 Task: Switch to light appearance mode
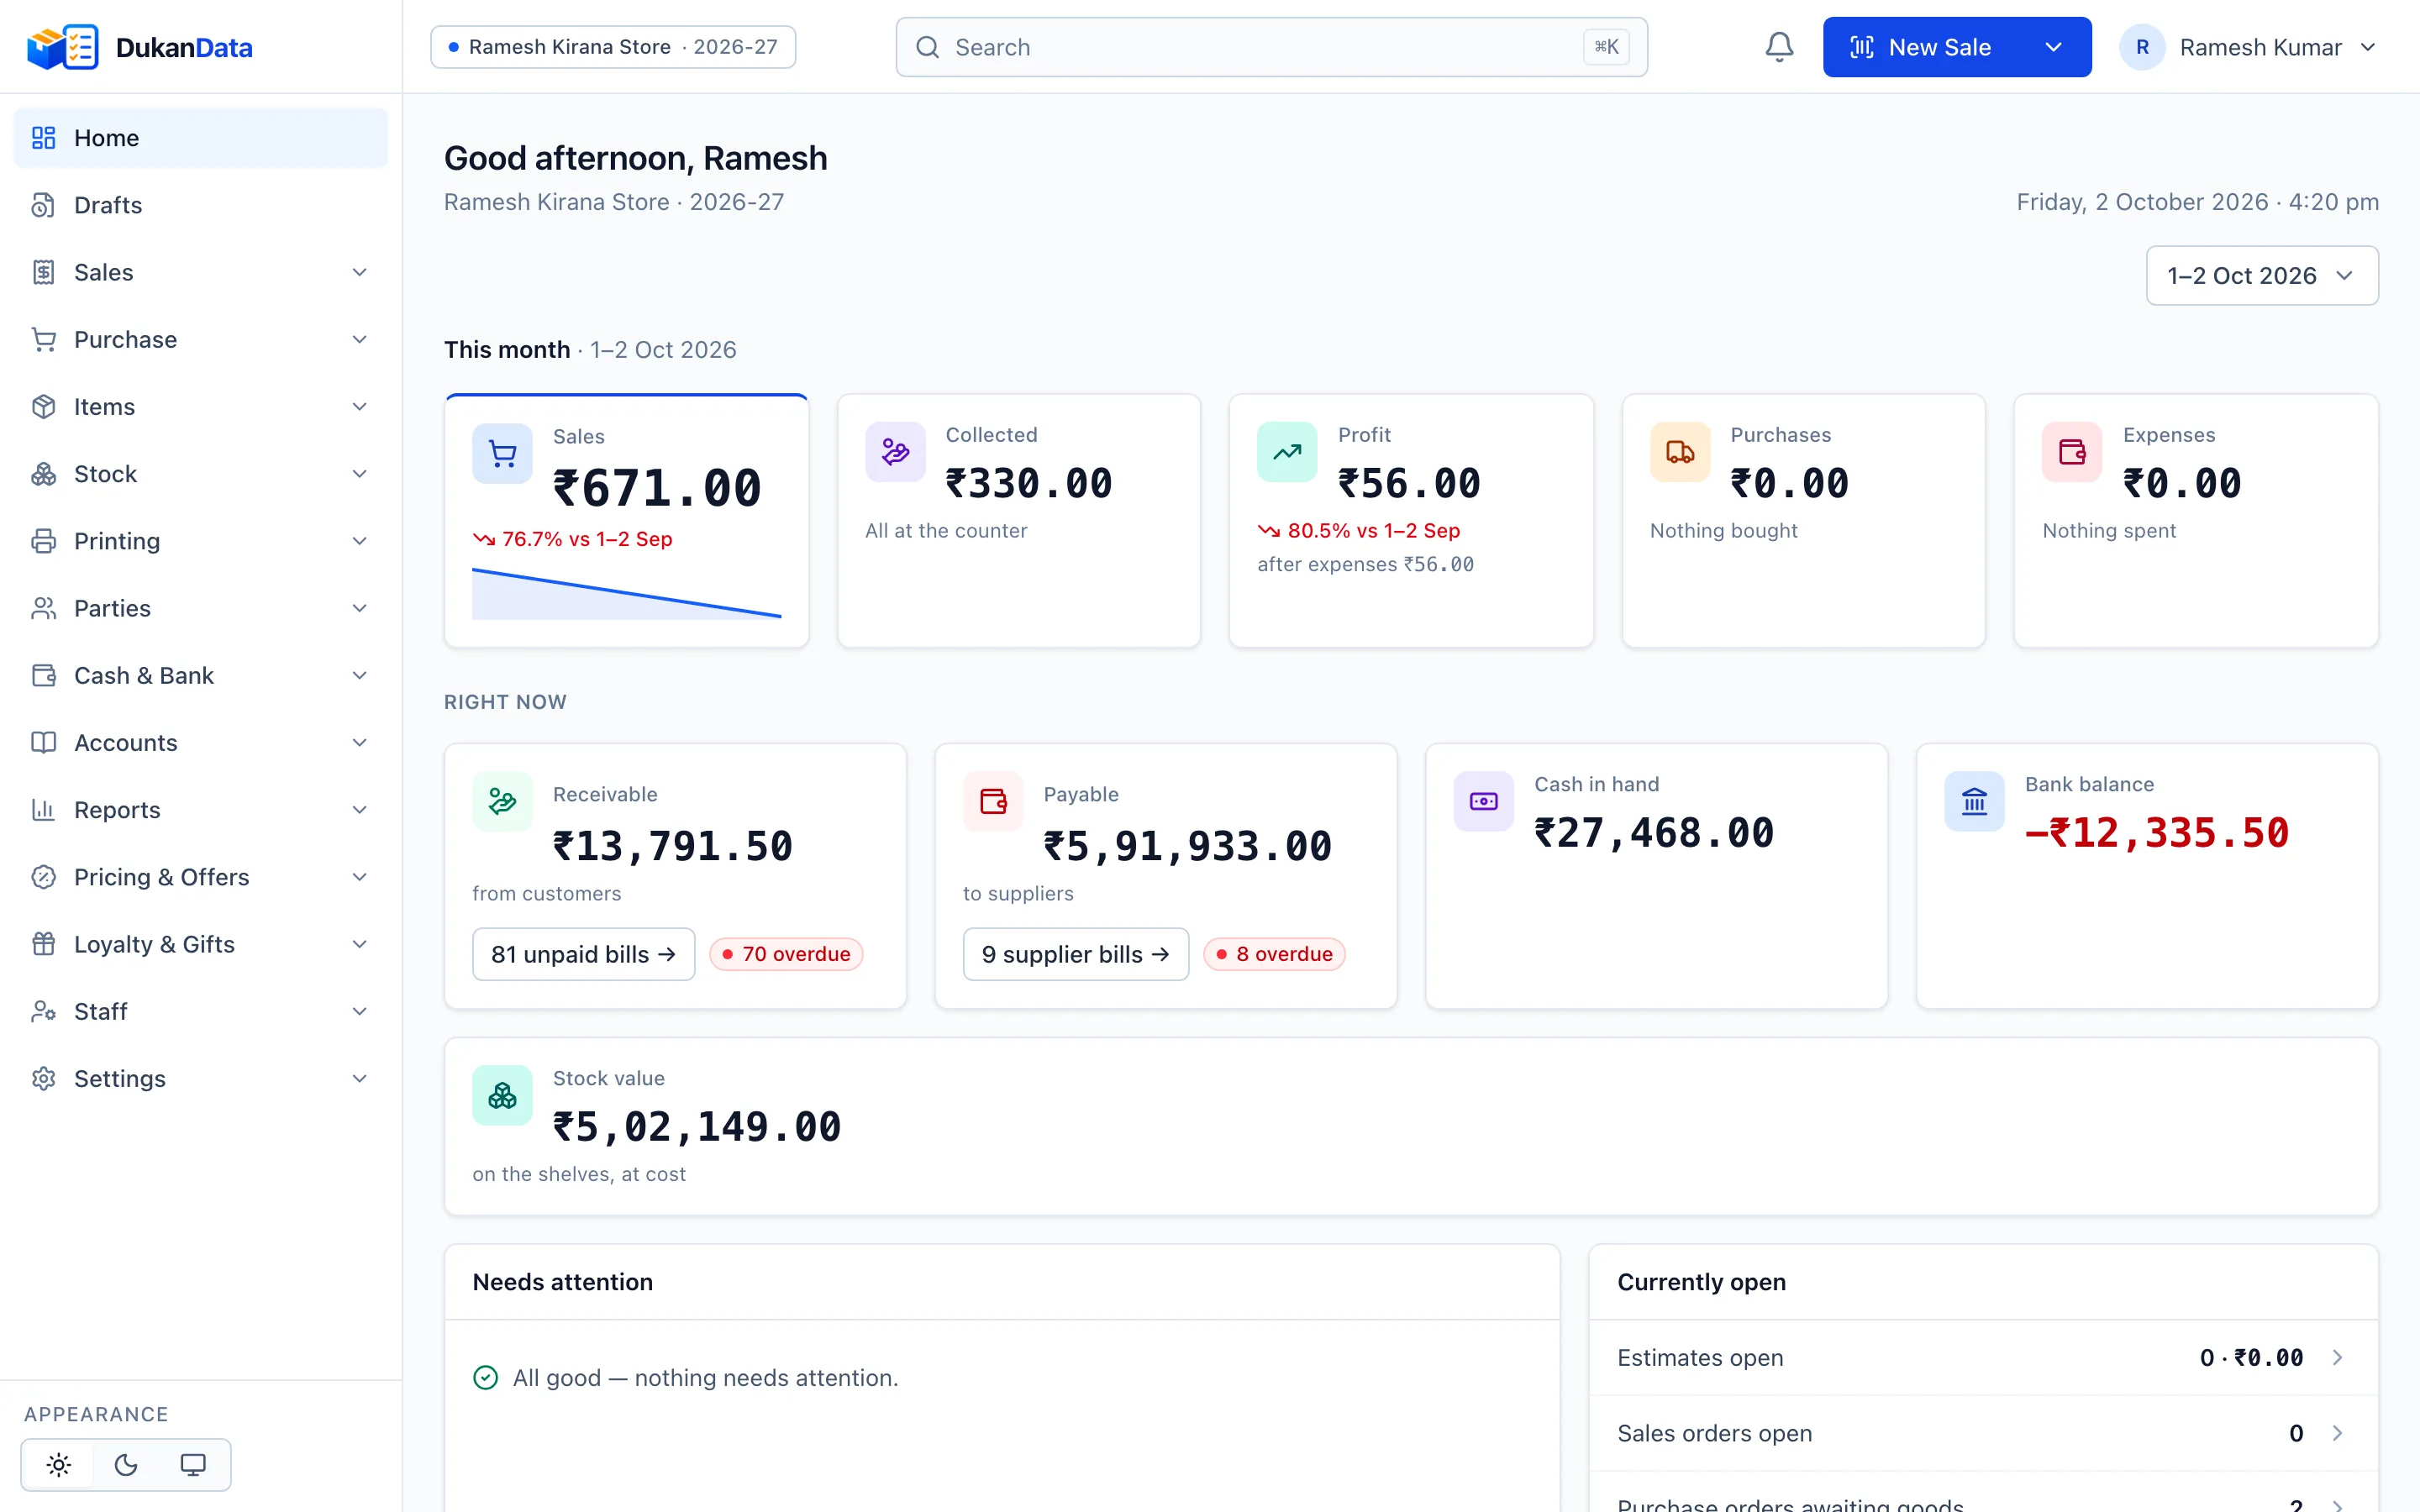(x=59, y=1465)
